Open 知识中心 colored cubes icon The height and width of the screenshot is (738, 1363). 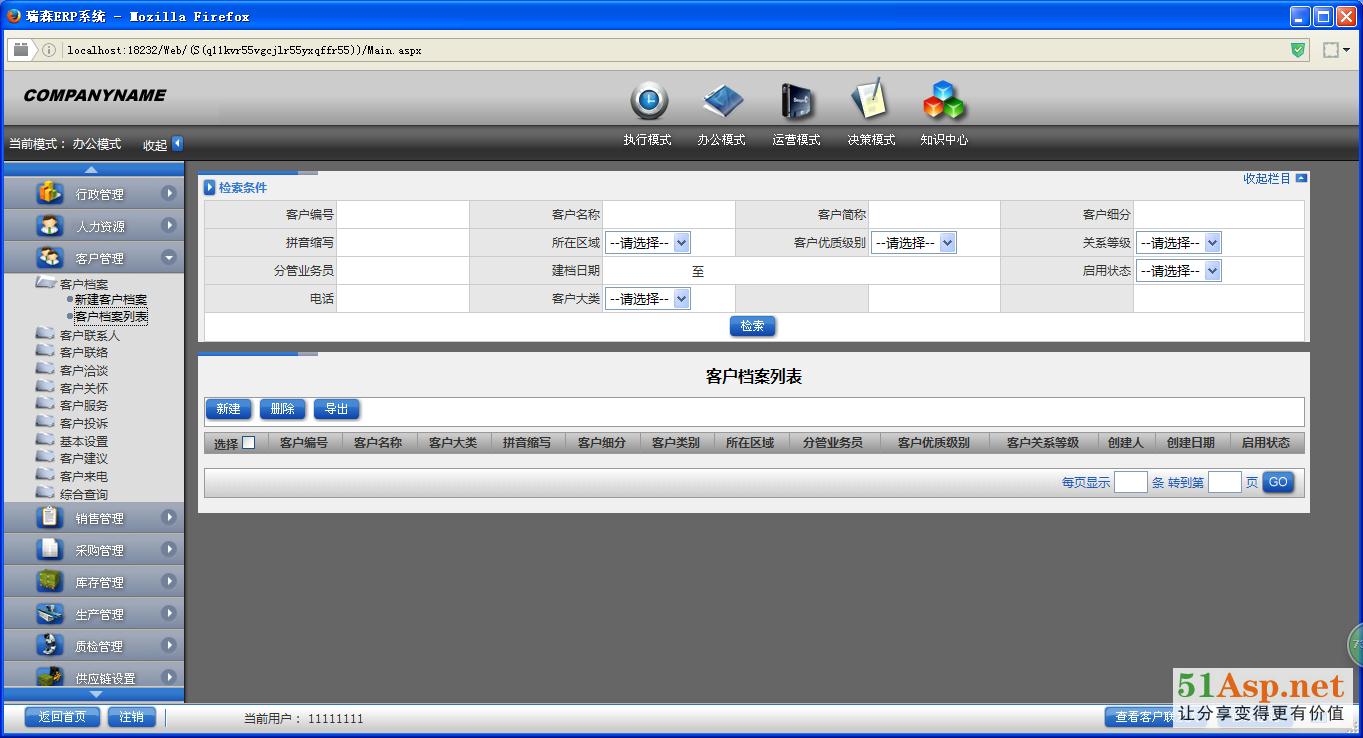pyautogui.click(x=943, y=101)
